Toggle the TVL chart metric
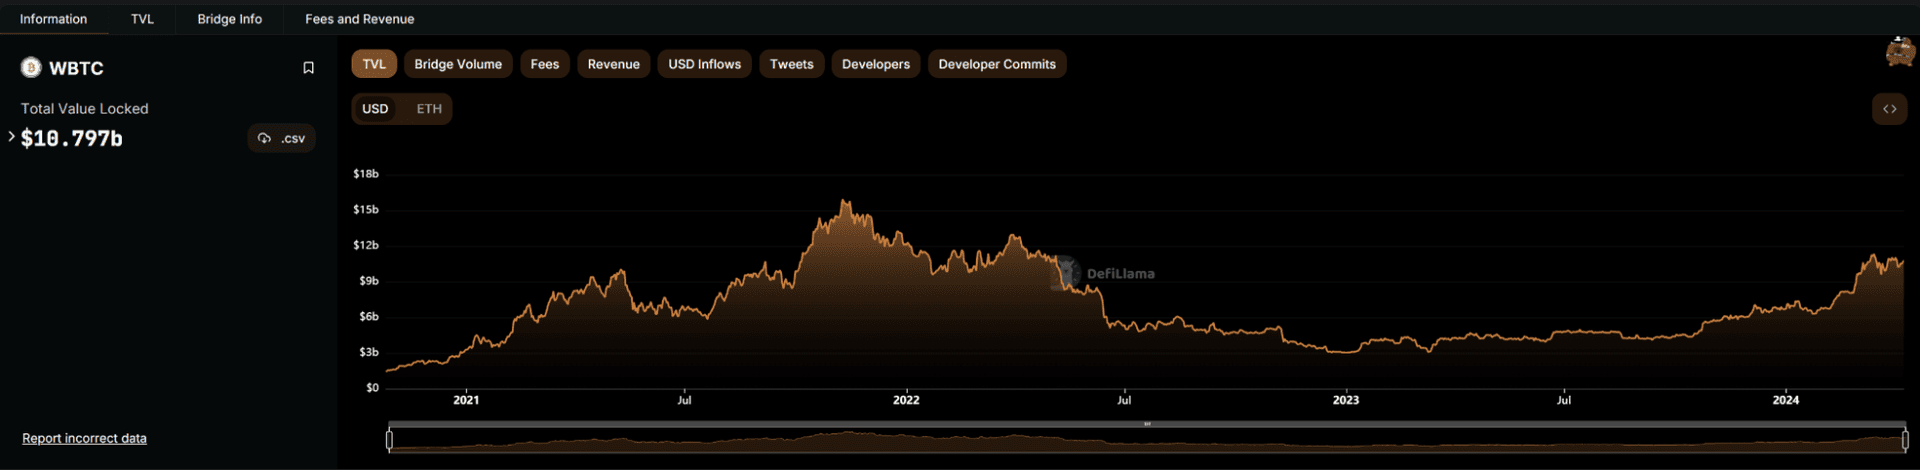 [374, 64]
